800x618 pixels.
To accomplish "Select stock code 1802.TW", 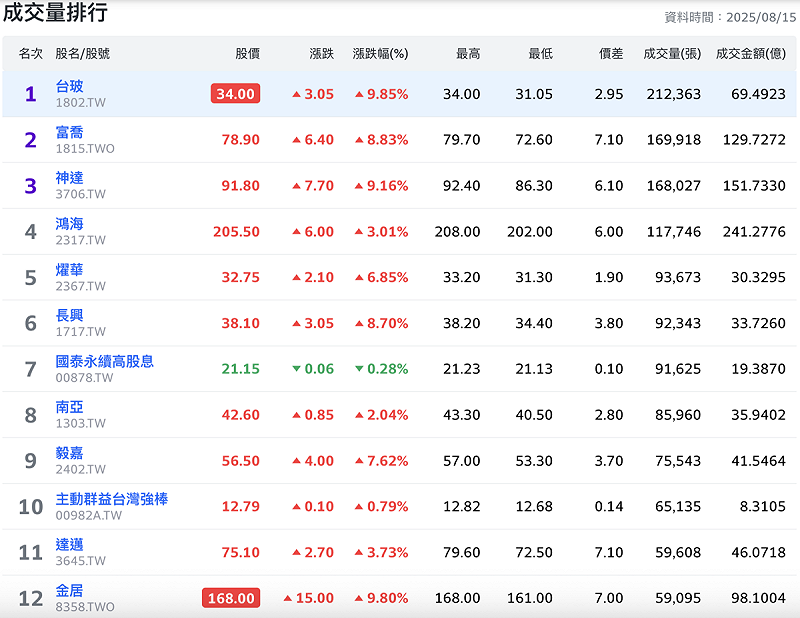I will (x=81, y=103).
